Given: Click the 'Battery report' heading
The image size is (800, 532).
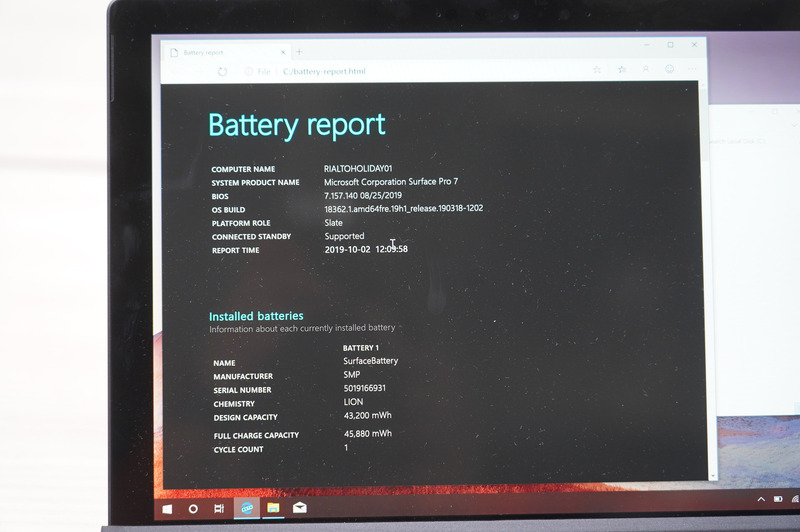Looking at the screenshot, I should click(x=296, y=125).
